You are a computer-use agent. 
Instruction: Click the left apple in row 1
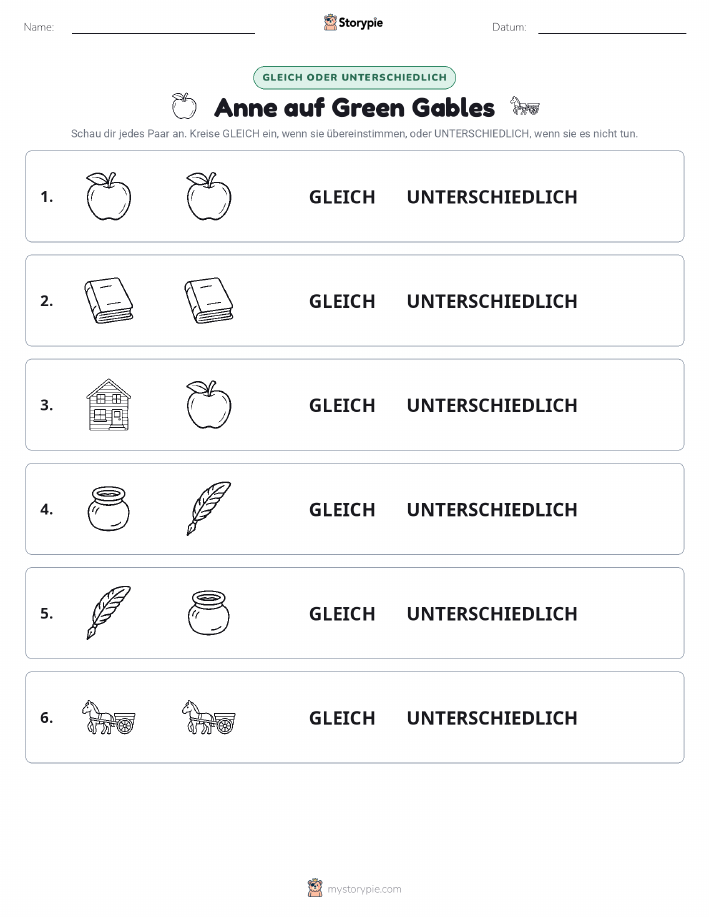point(109,196)
